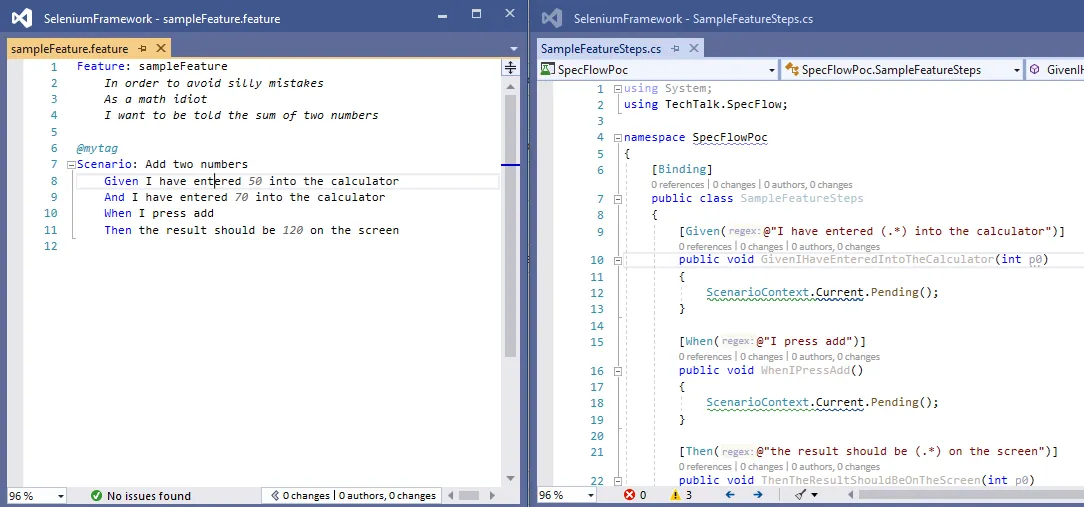Click the red error count icon showing 0
The image size is (1084, 507).
click(x=629, y=495)
